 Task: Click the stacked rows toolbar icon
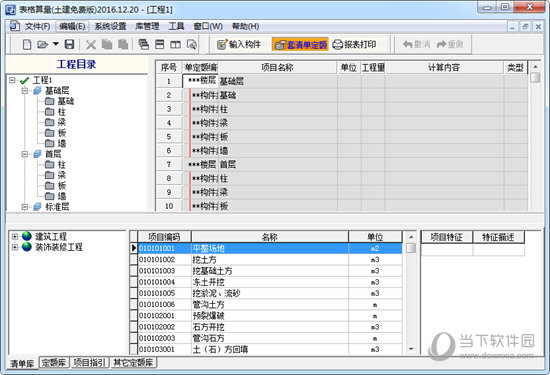click(143, 44)
